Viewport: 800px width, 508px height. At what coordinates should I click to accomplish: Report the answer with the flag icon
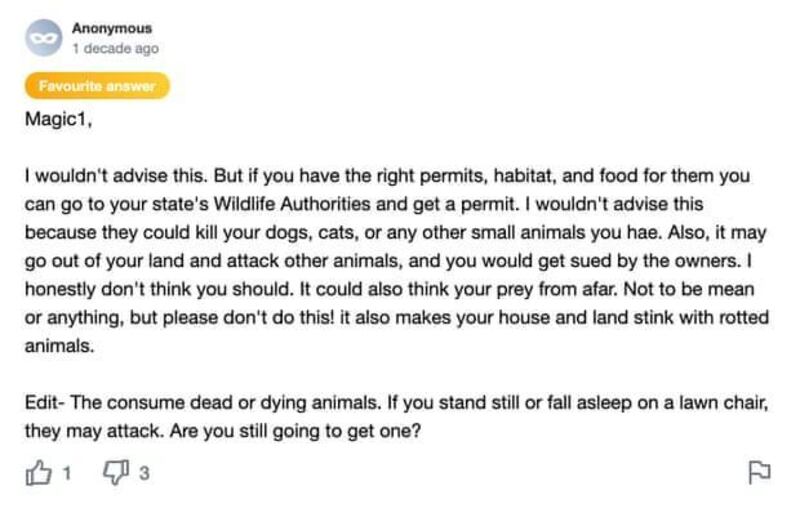[759, 472]
